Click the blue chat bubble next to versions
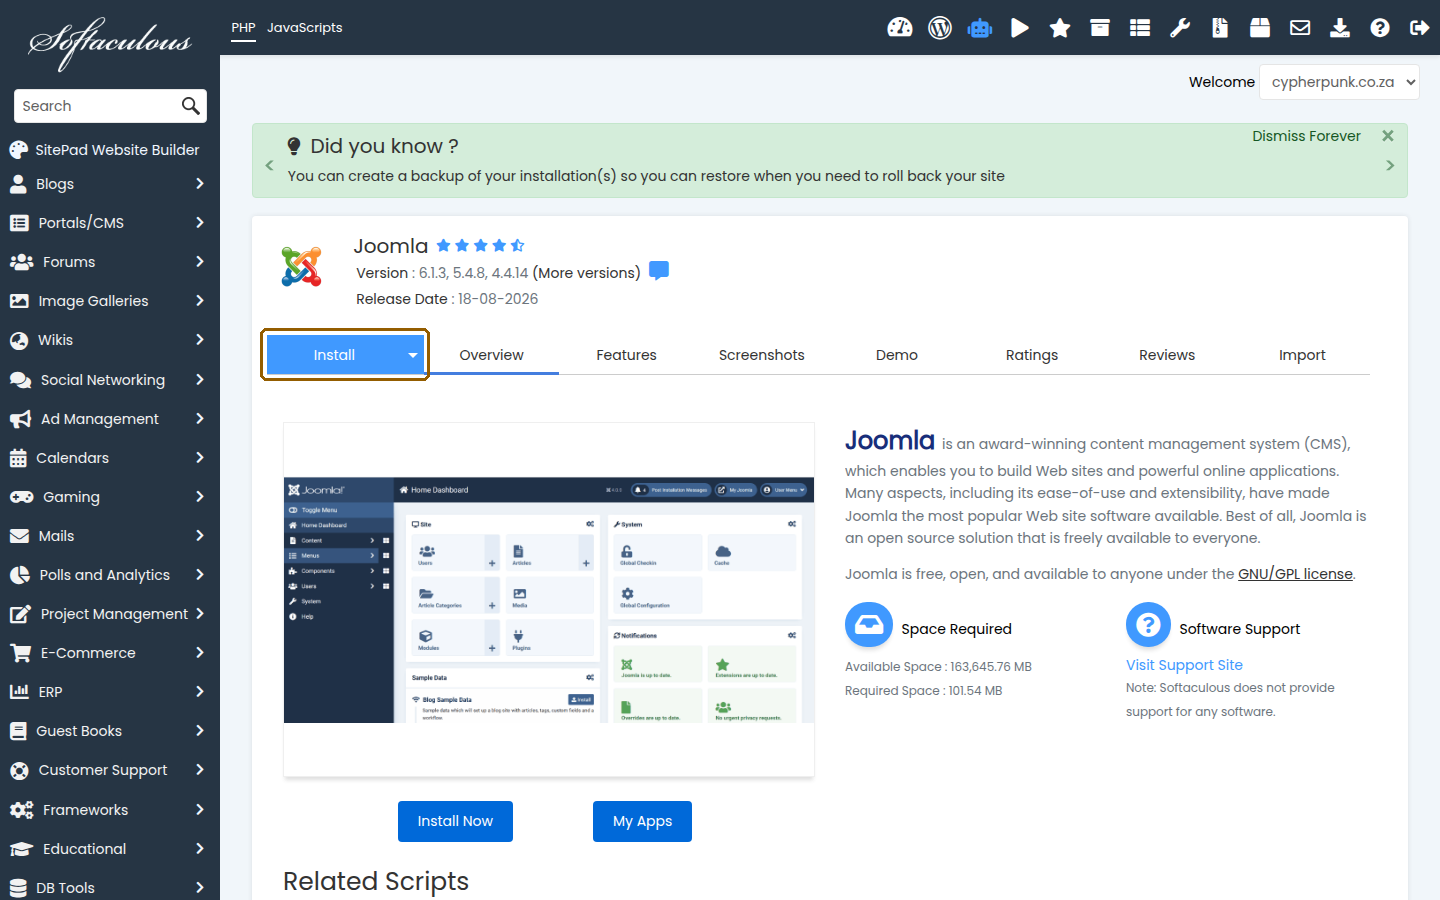Image resolution: width=1440 pixels, height=900 pixels. [x=659, y=271]
